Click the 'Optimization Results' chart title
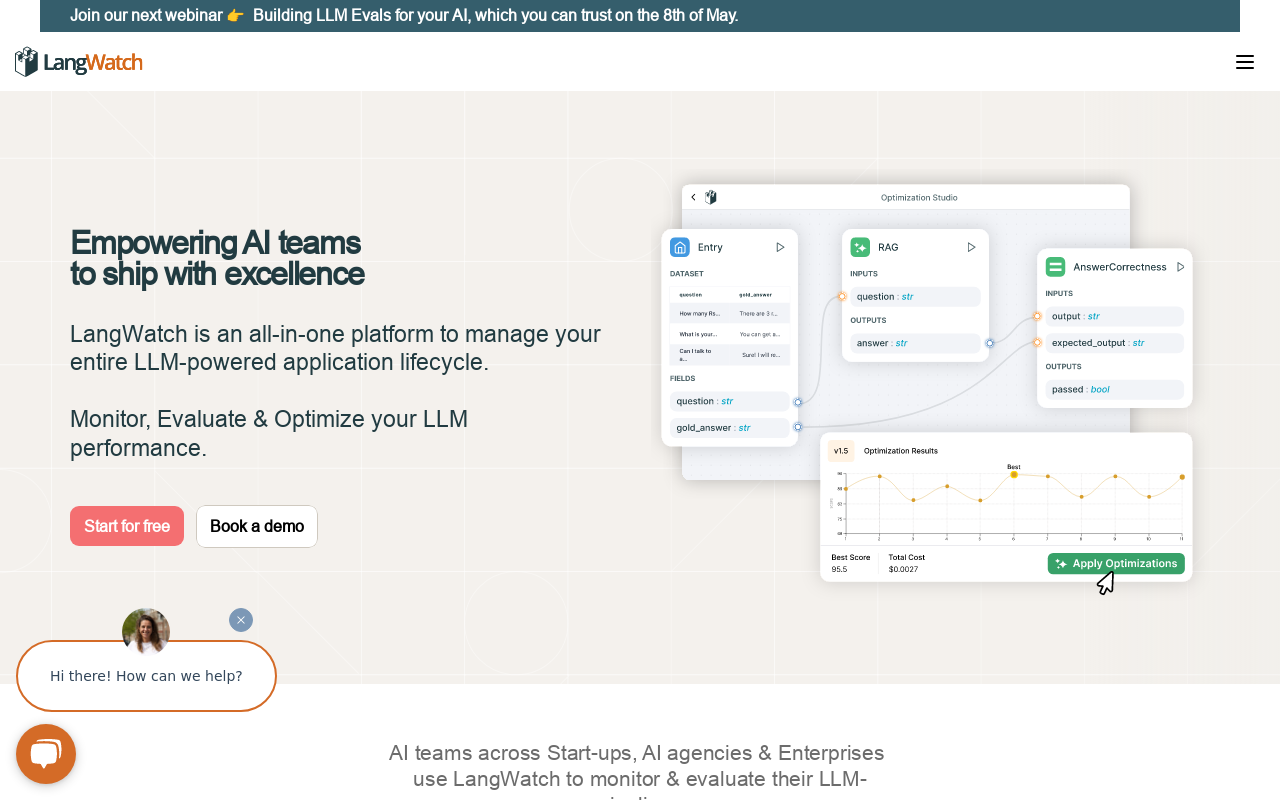Screen dimensions: 1280x800 point(901,451)
